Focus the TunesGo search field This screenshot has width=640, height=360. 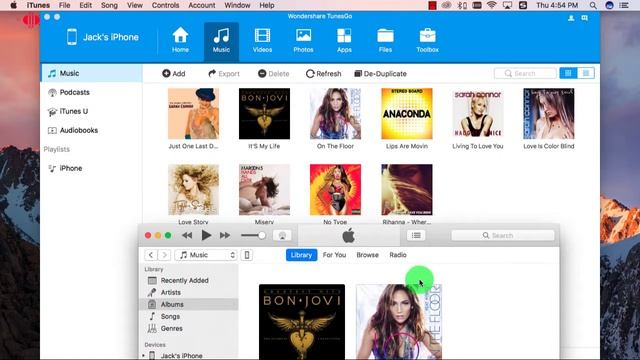(x=525, y=73)
